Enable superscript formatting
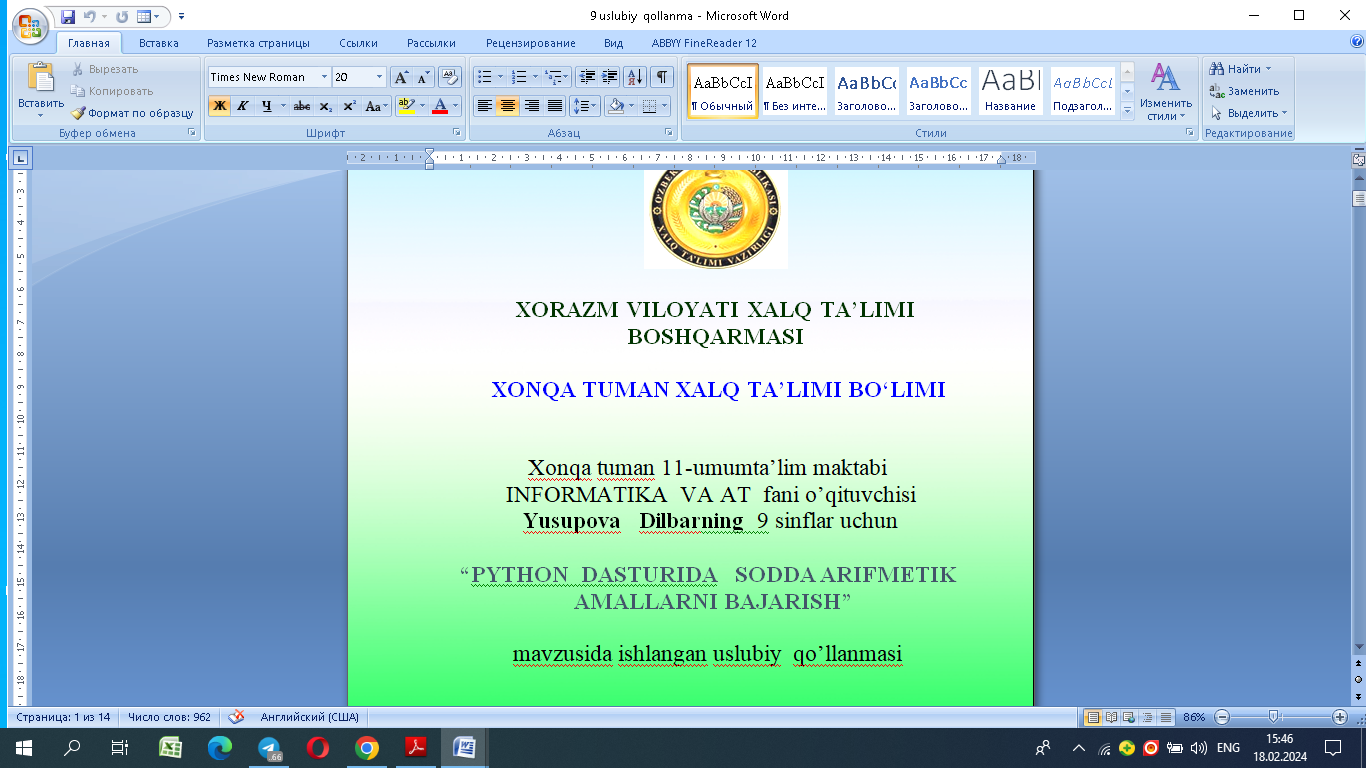This screenshot has height=768, width=1366. tap(351, 104)
